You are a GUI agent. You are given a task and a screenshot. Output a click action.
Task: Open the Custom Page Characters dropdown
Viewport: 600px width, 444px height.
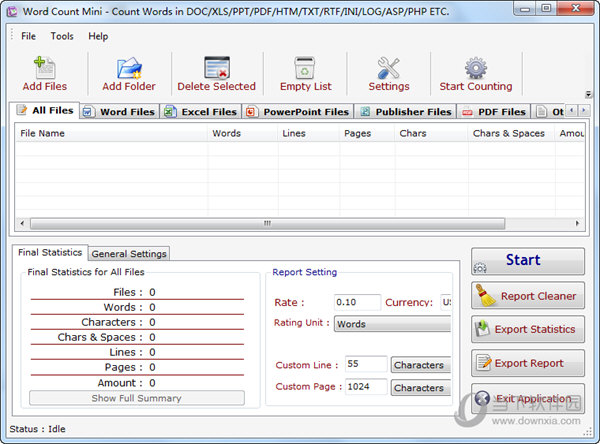point(419,388)
